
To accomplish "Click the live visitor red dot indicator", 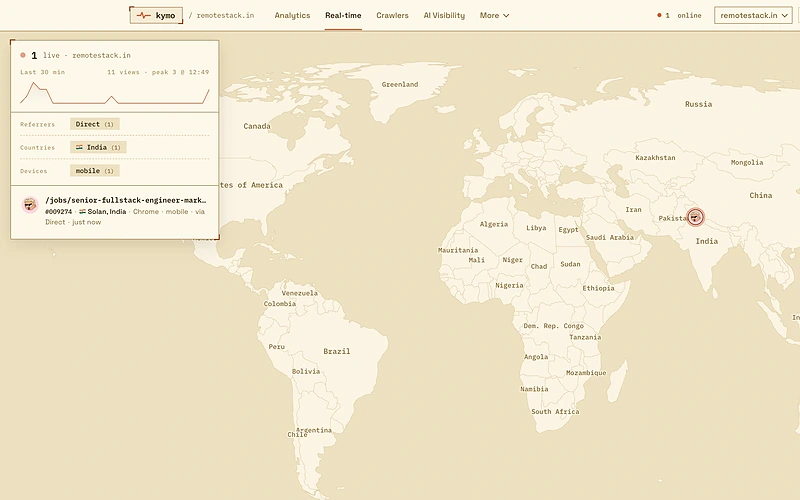I will pos(23,55).
